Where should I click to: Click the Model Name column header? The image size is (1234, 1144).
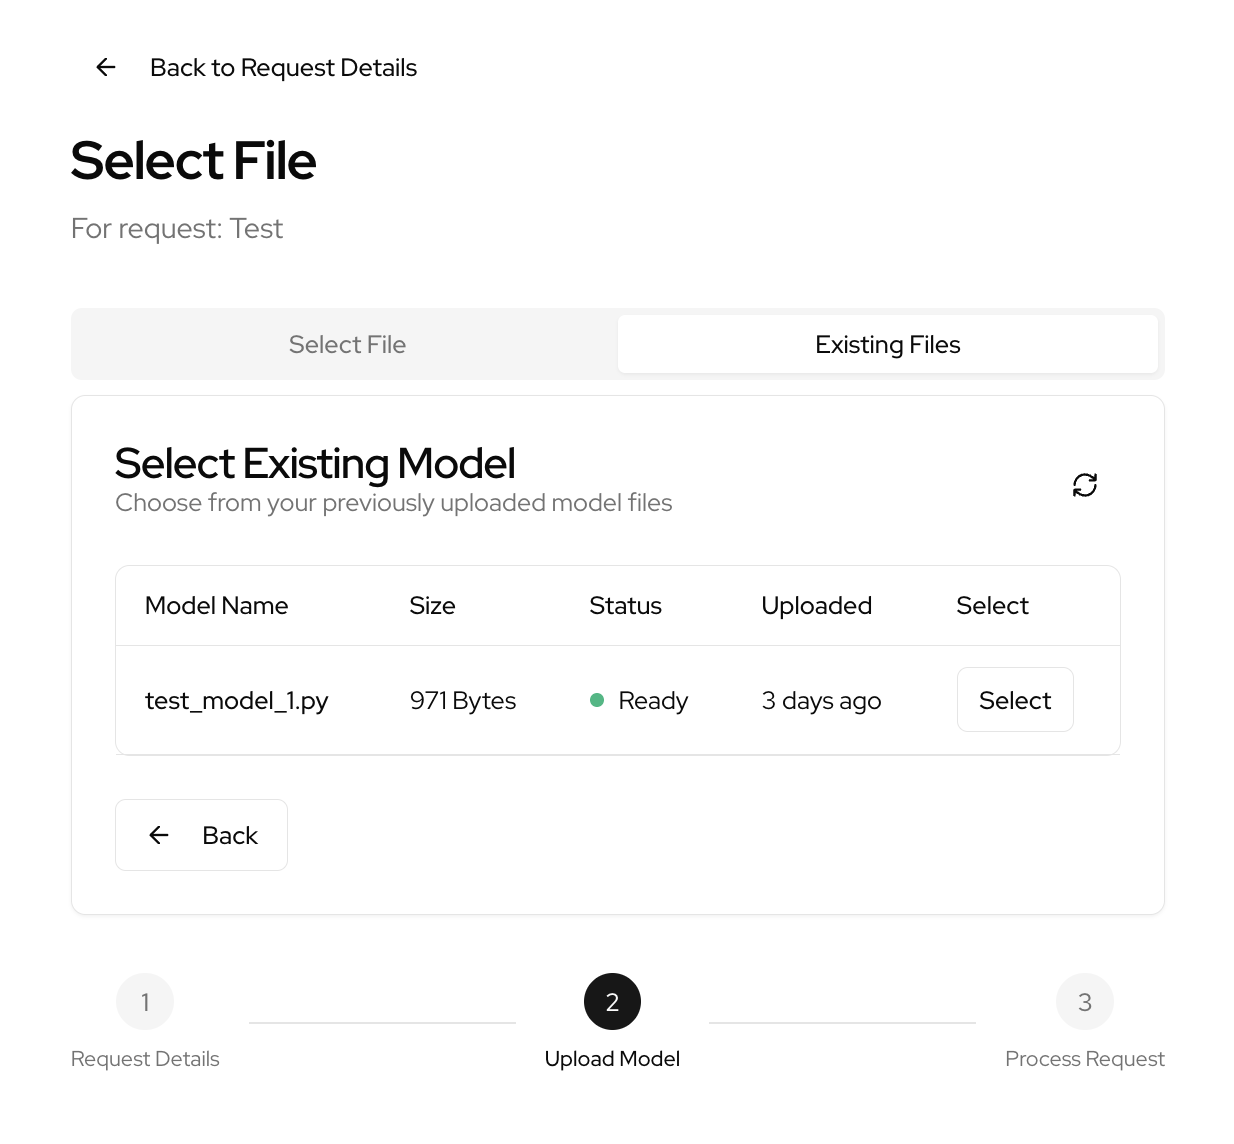tap(216, 606)
